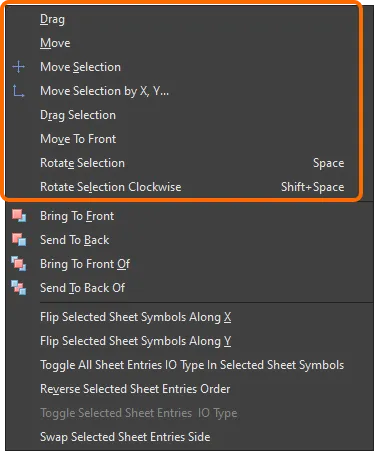Click the Move Selection by X, Y axis icon

tap(19, 91)
